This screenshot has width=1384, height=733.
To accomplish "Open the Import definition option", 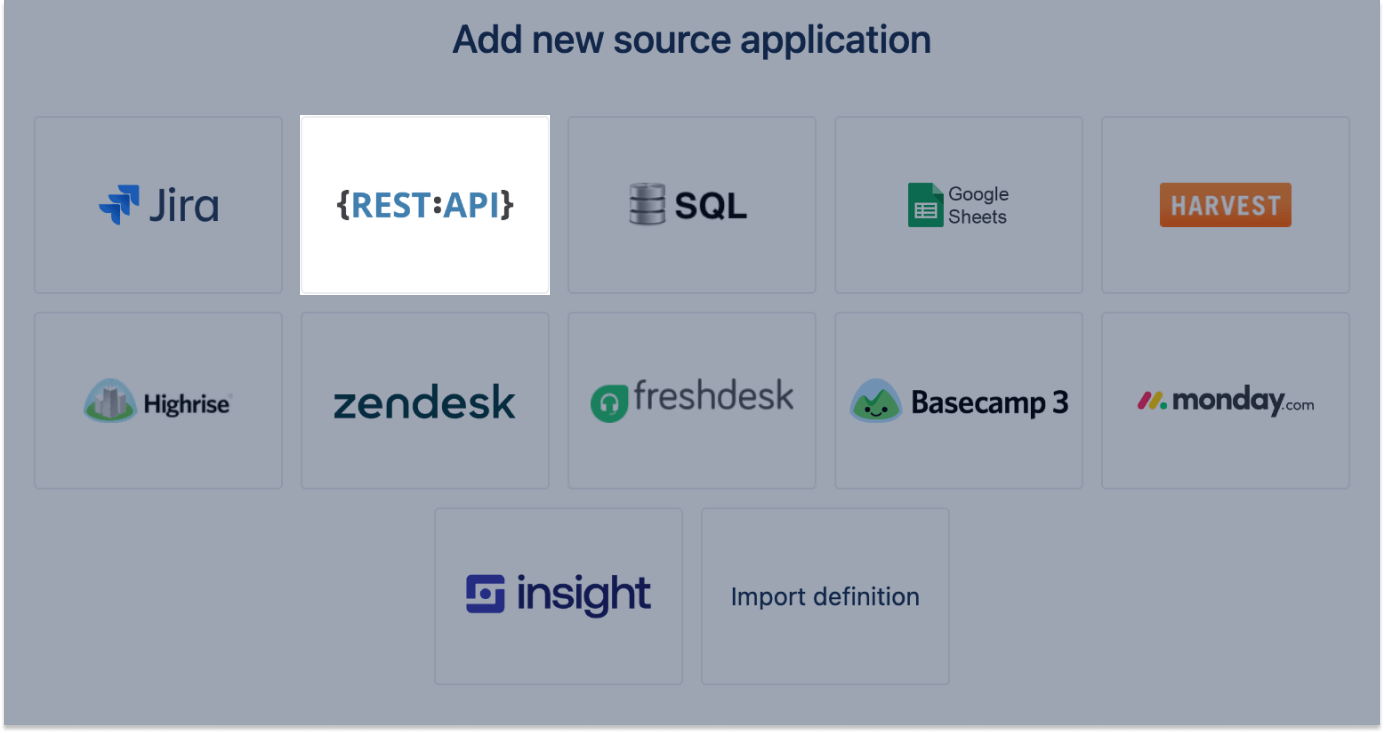I will [824, 596].
